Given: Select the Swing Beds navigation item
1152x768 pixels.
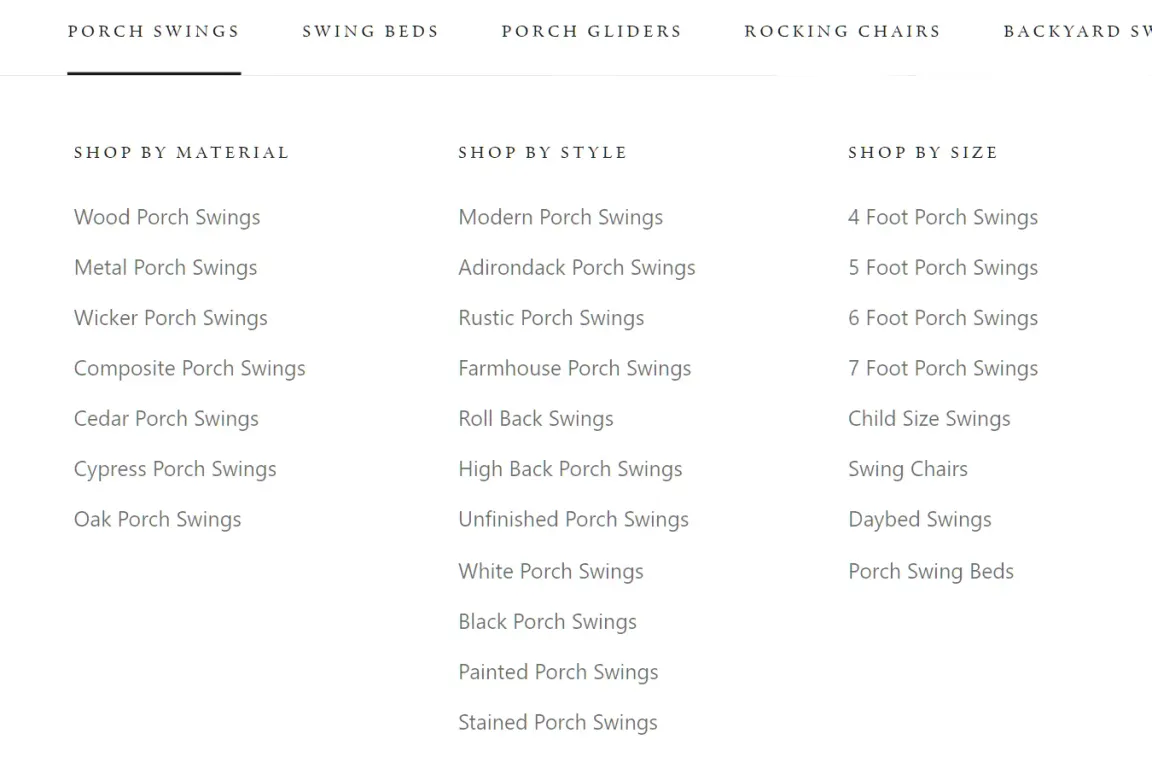Looking at the screenshot, I should 370,31.
